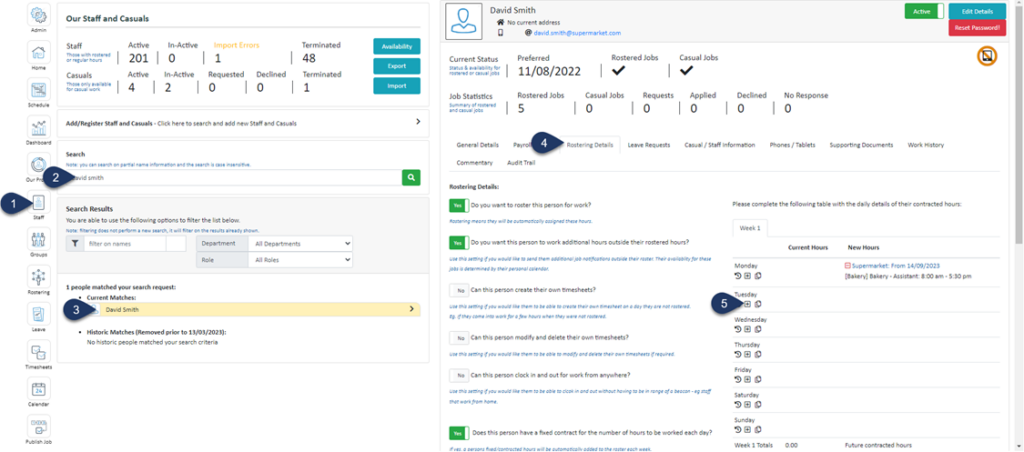
Task: Click the orange no-device icon
Action: 987,57
